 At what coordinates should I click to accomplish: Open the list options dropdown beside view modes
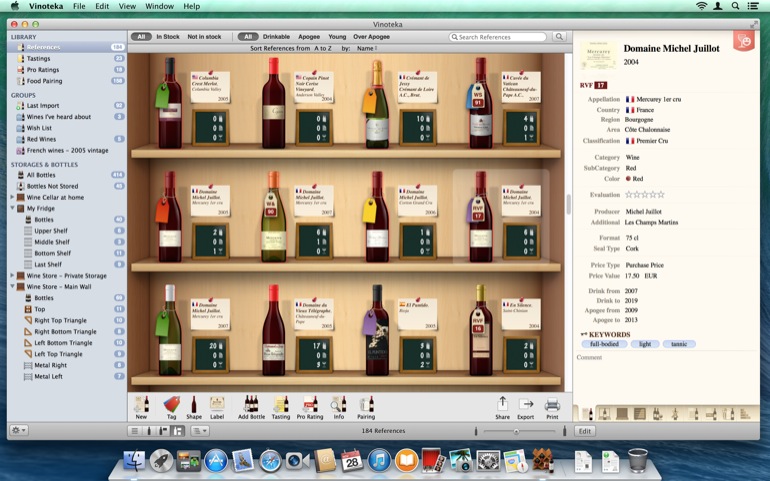click(x=200, y=431)
